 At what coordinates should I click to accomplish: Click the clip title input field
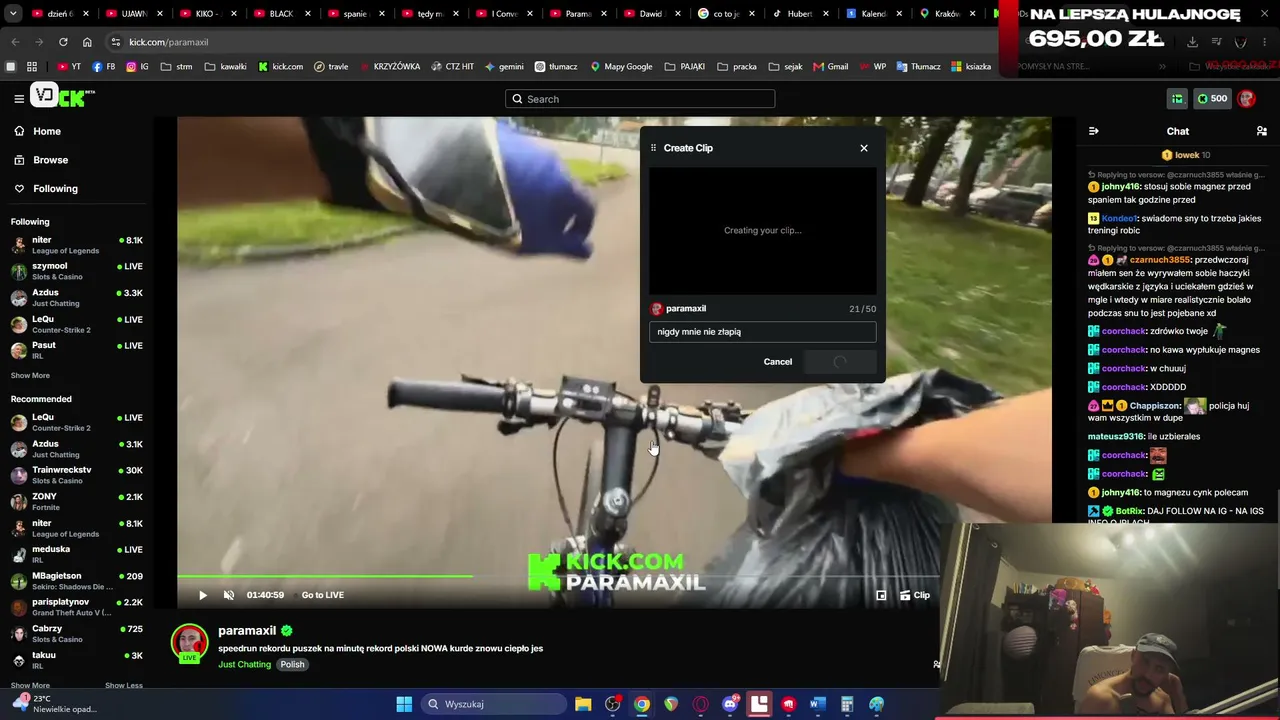[762, 332]
